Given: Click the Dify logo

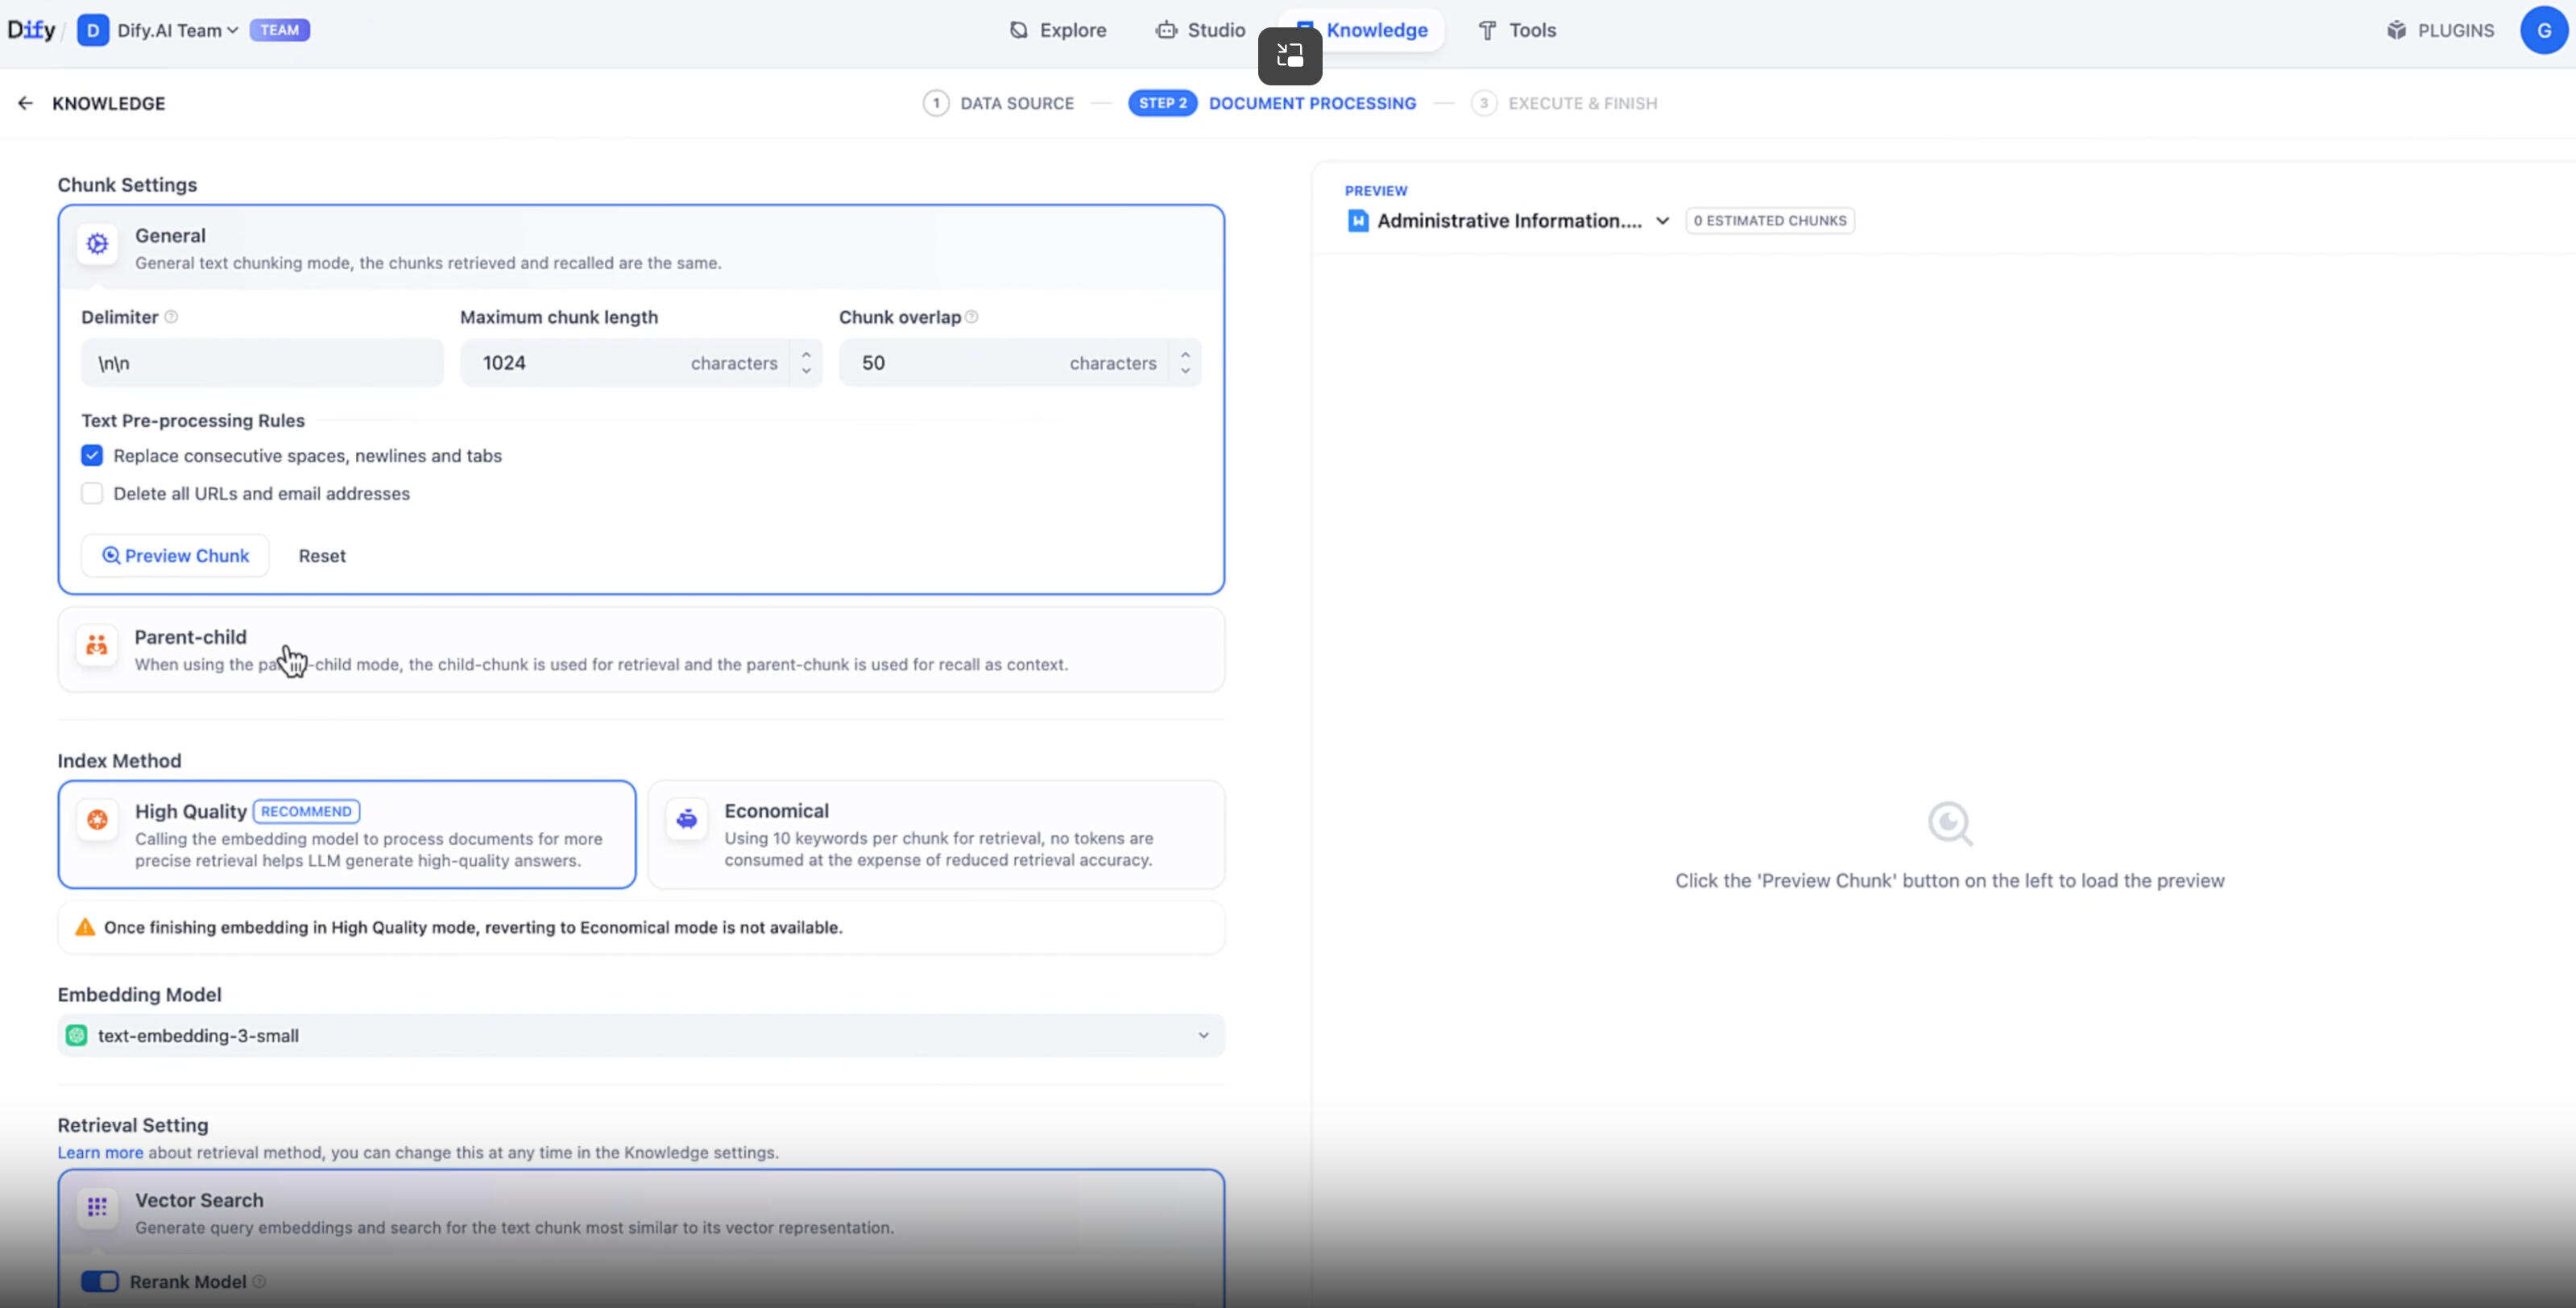Looking at the screenshot, I should pyautogui.click(x=31, y=30).
